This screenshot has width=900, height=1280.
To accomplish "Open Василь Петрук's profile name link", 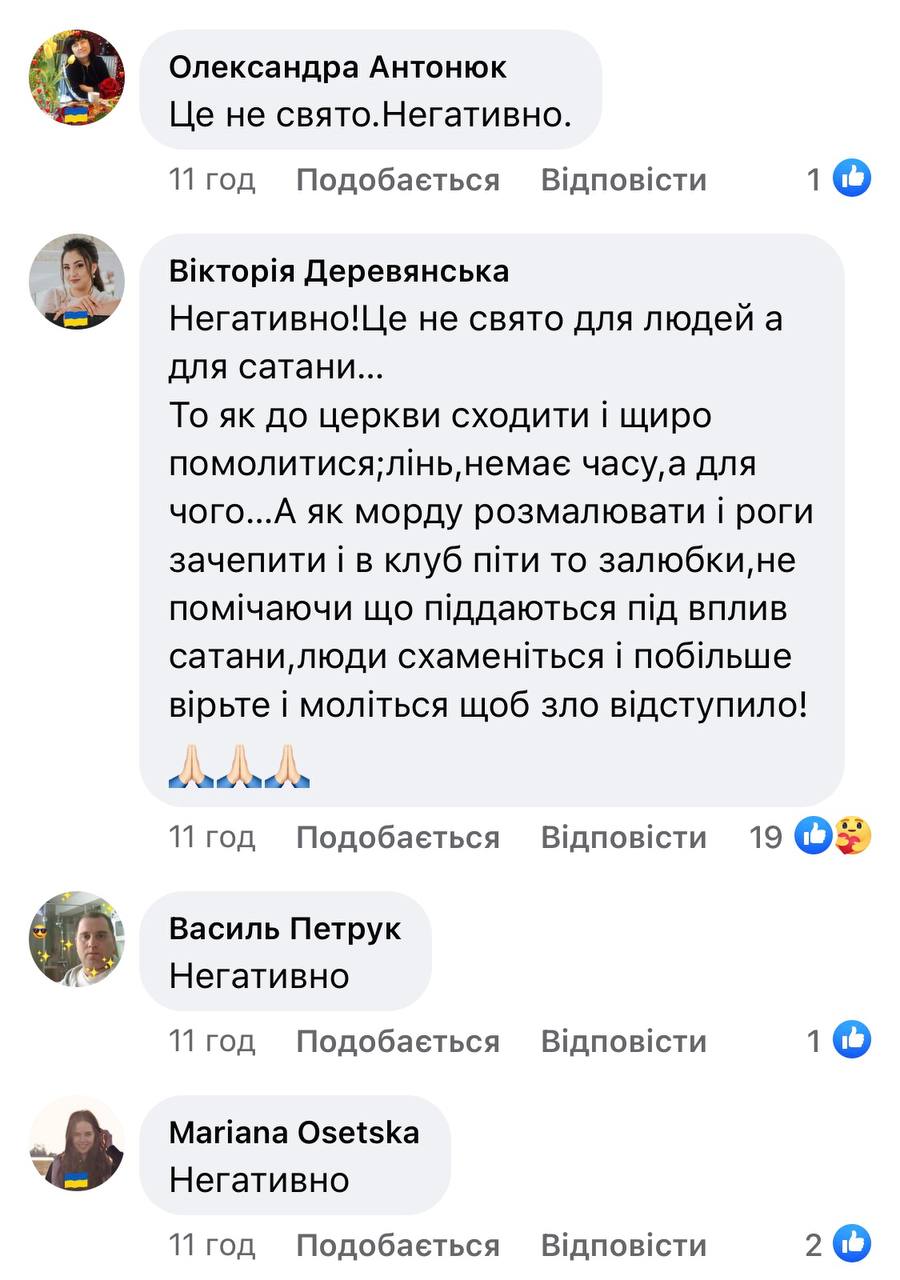I will [x=285, y=928].
